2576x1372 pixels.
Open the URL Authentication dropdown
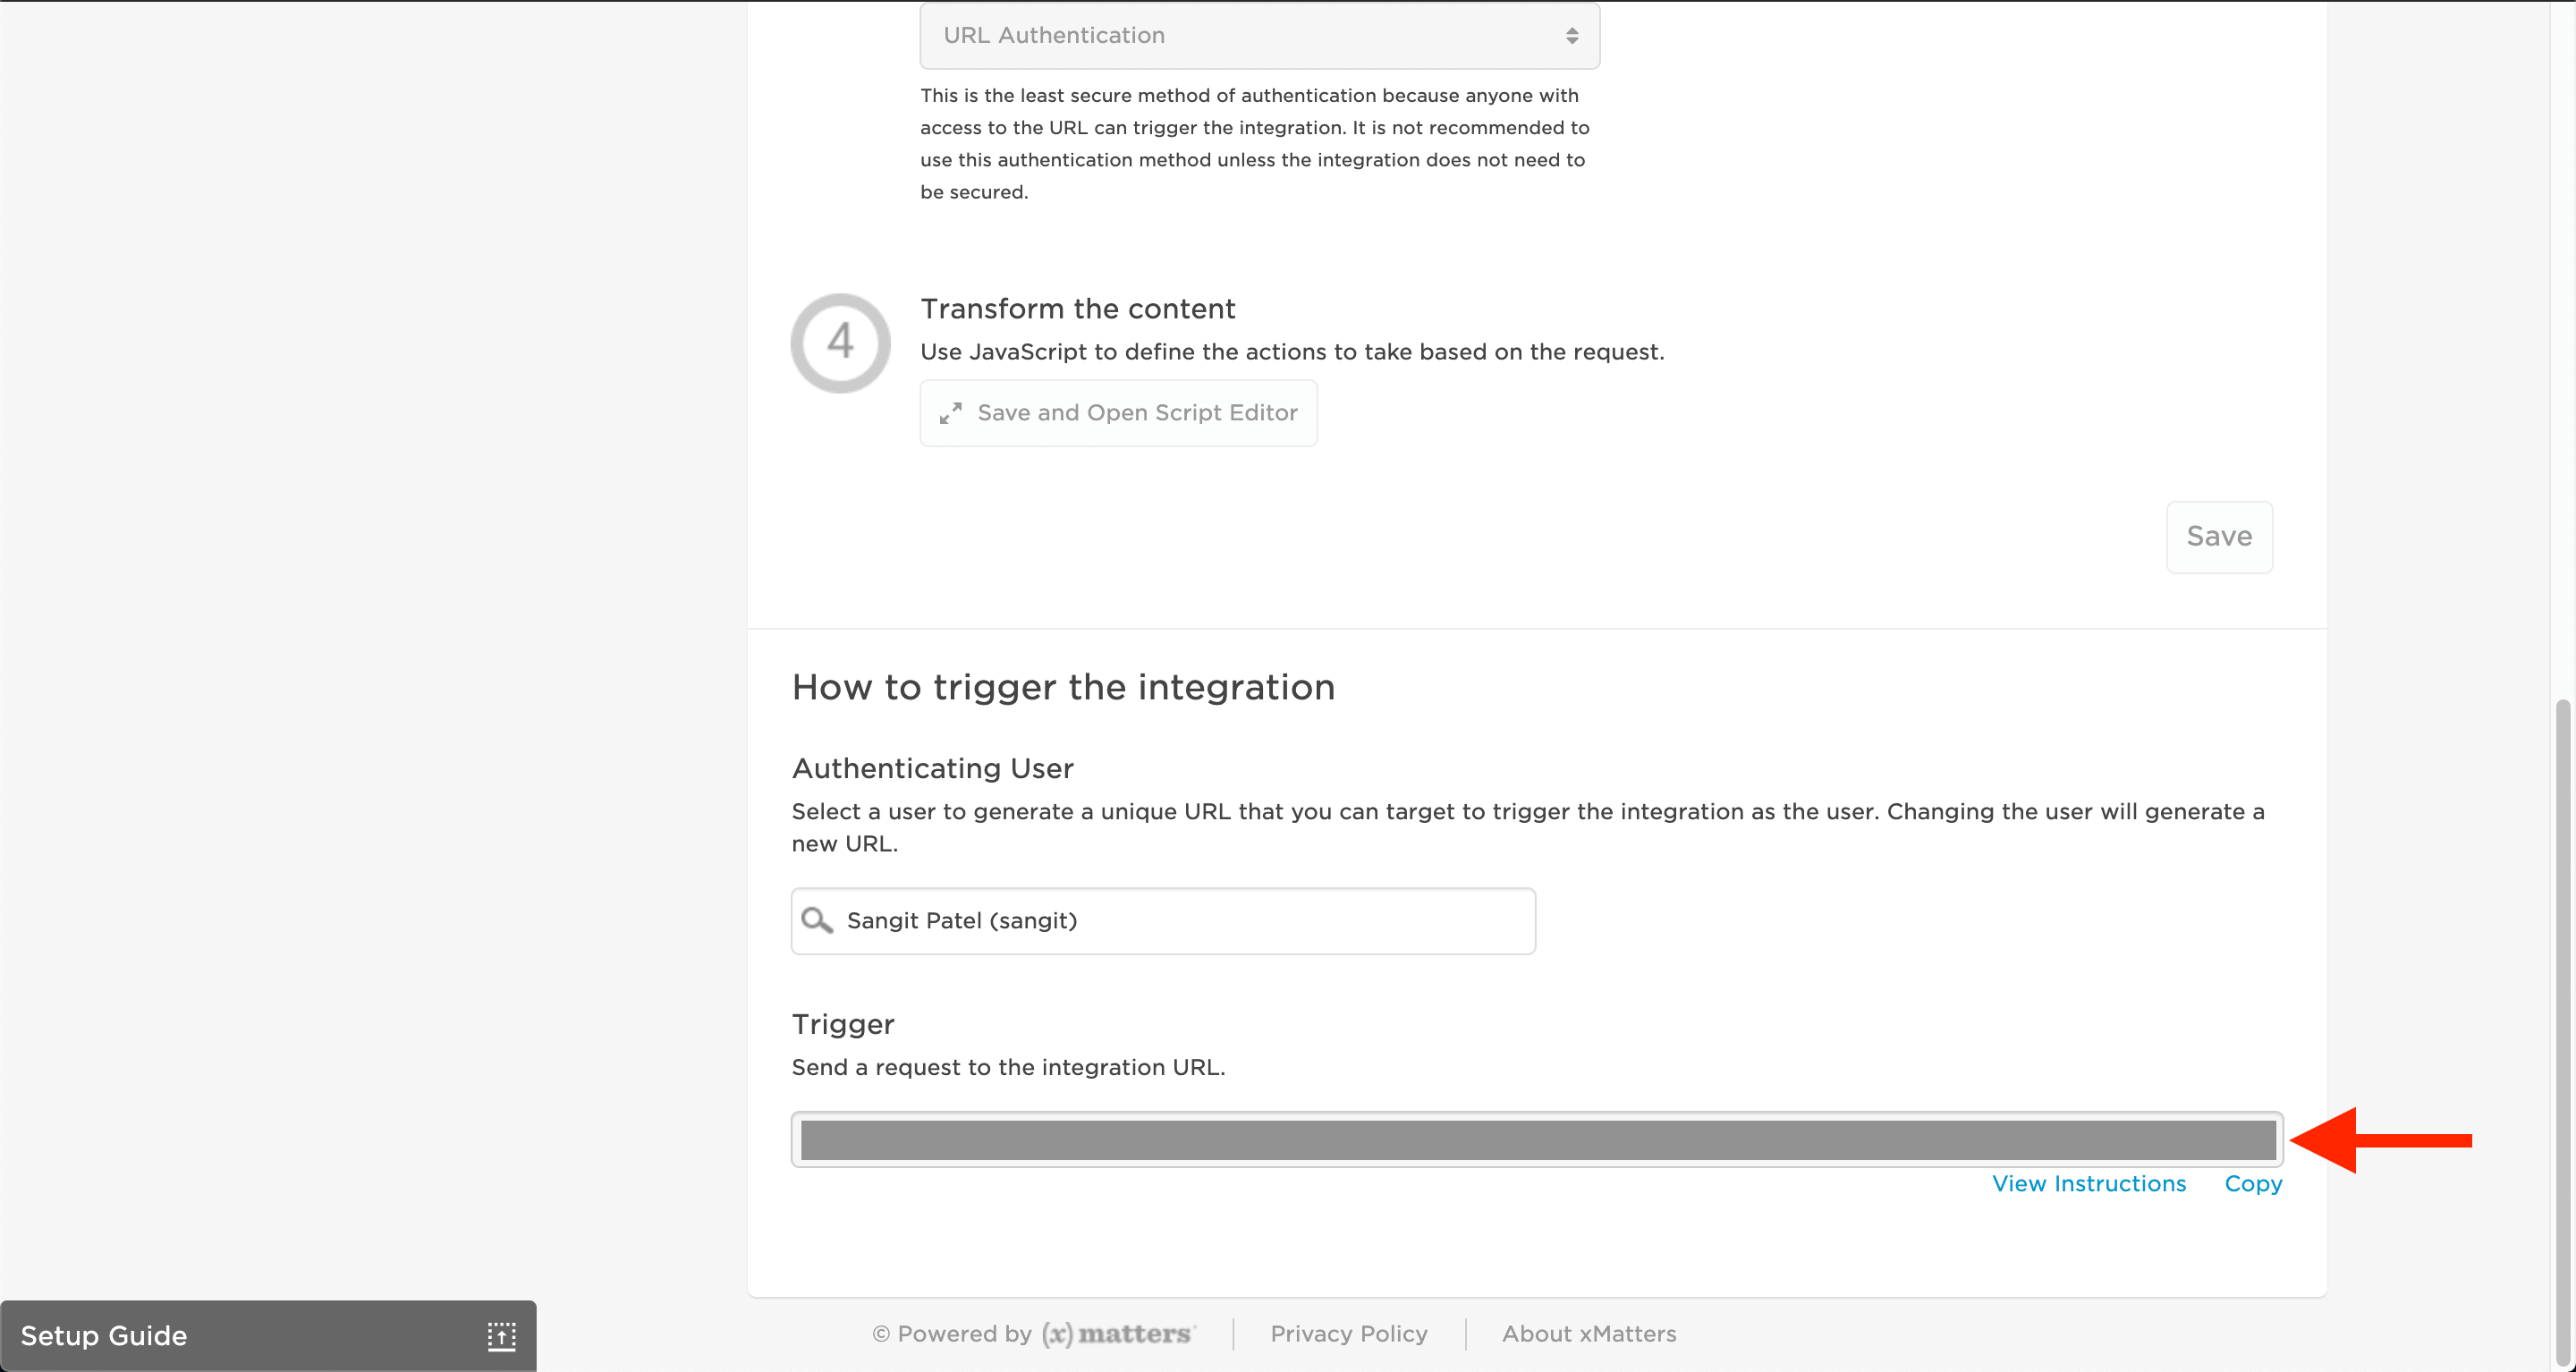coord(1258,36)
